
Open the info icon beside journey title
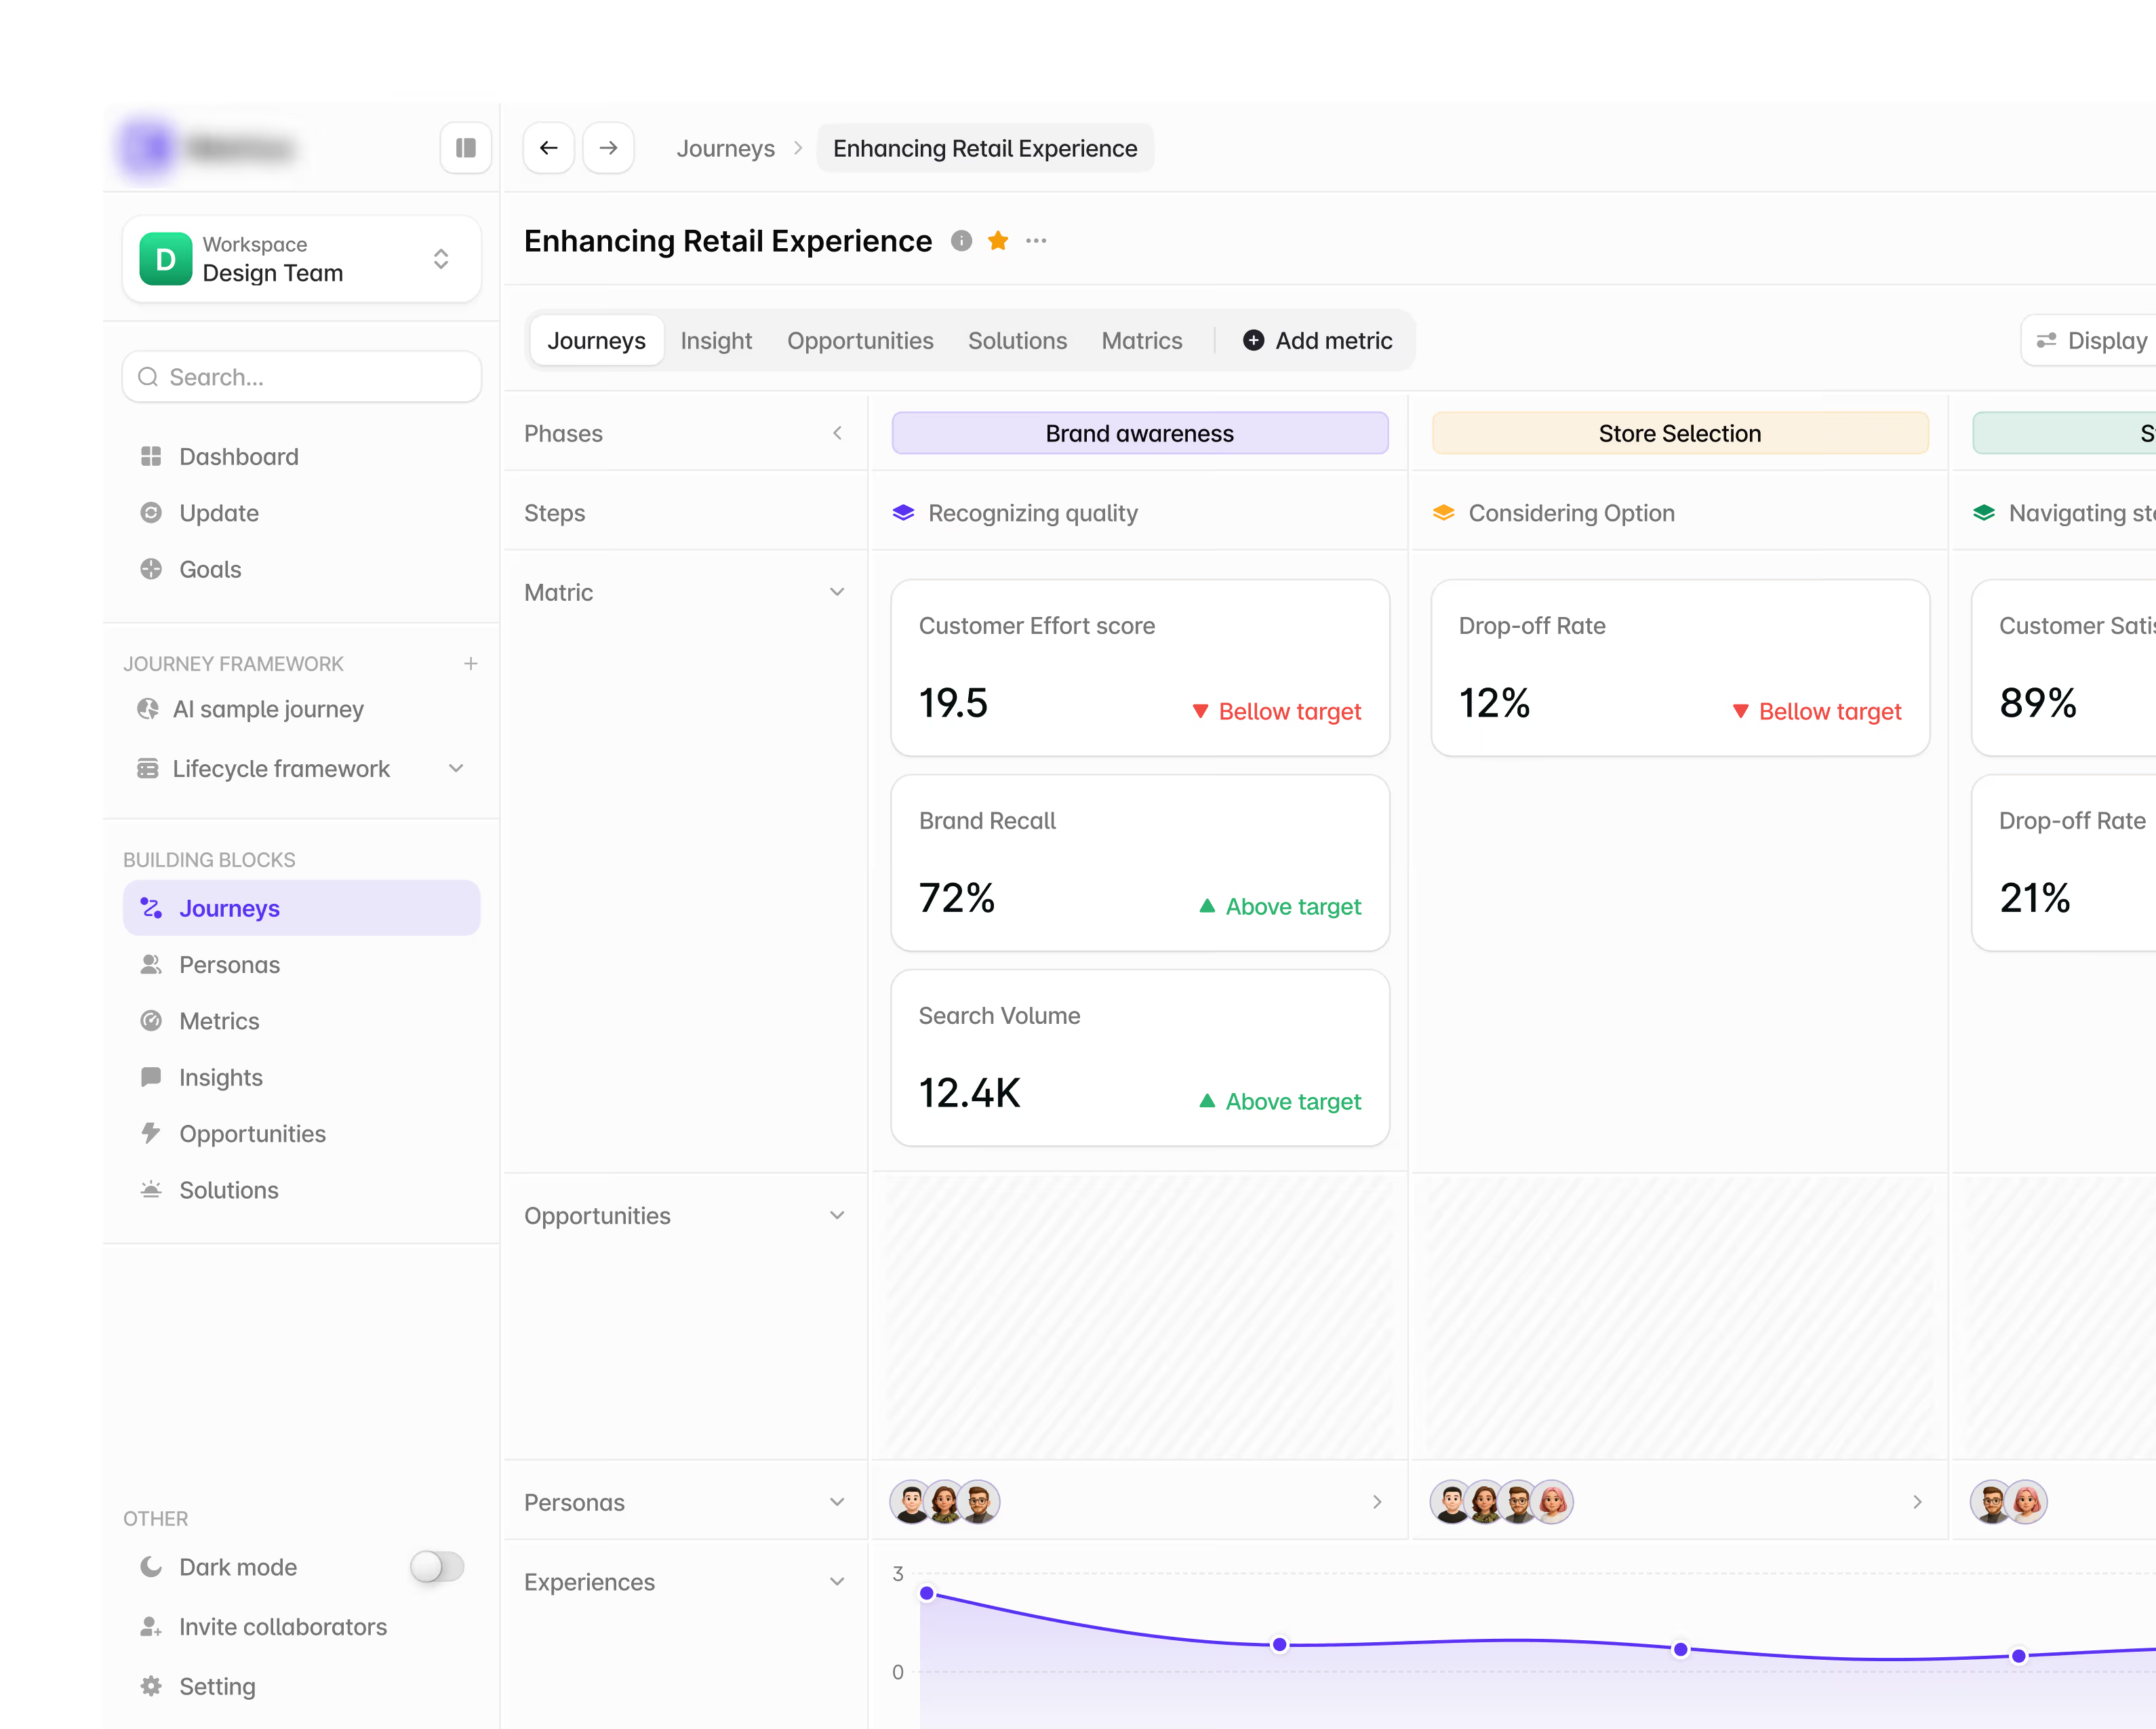point(961,241)
